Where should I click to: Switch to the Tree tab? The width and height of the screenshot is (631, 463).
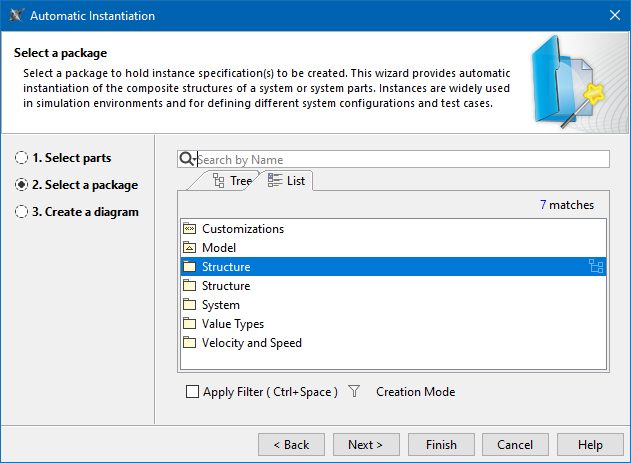(232, 181)
